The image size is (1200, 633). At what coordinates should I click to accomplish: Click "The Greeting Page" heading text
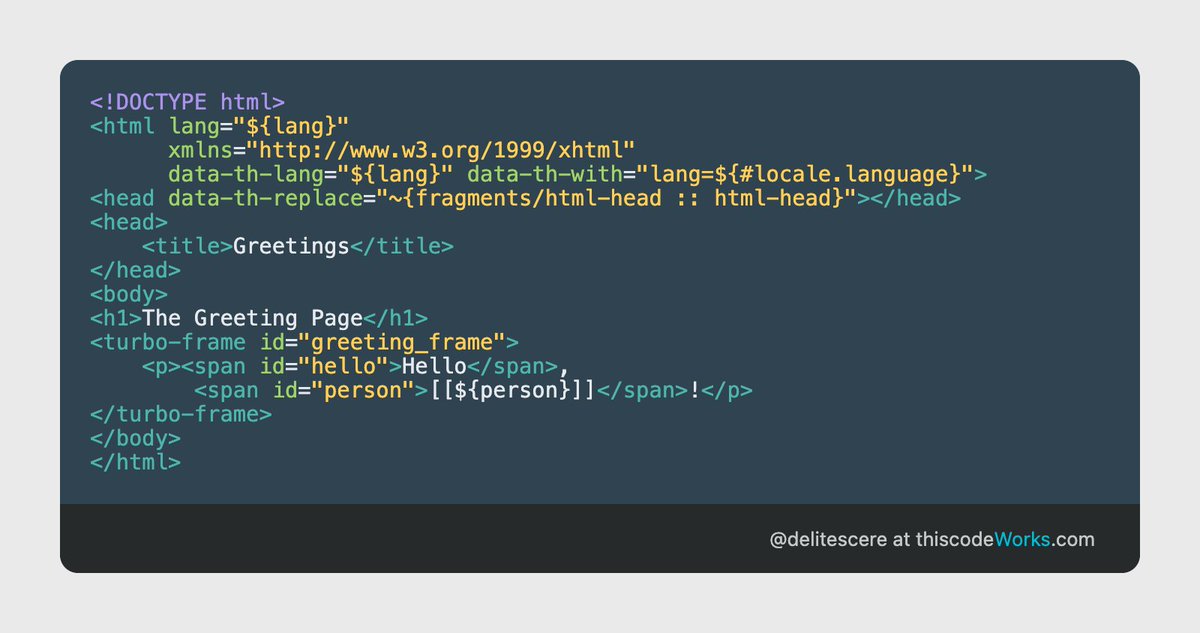(x=252, y=318)
